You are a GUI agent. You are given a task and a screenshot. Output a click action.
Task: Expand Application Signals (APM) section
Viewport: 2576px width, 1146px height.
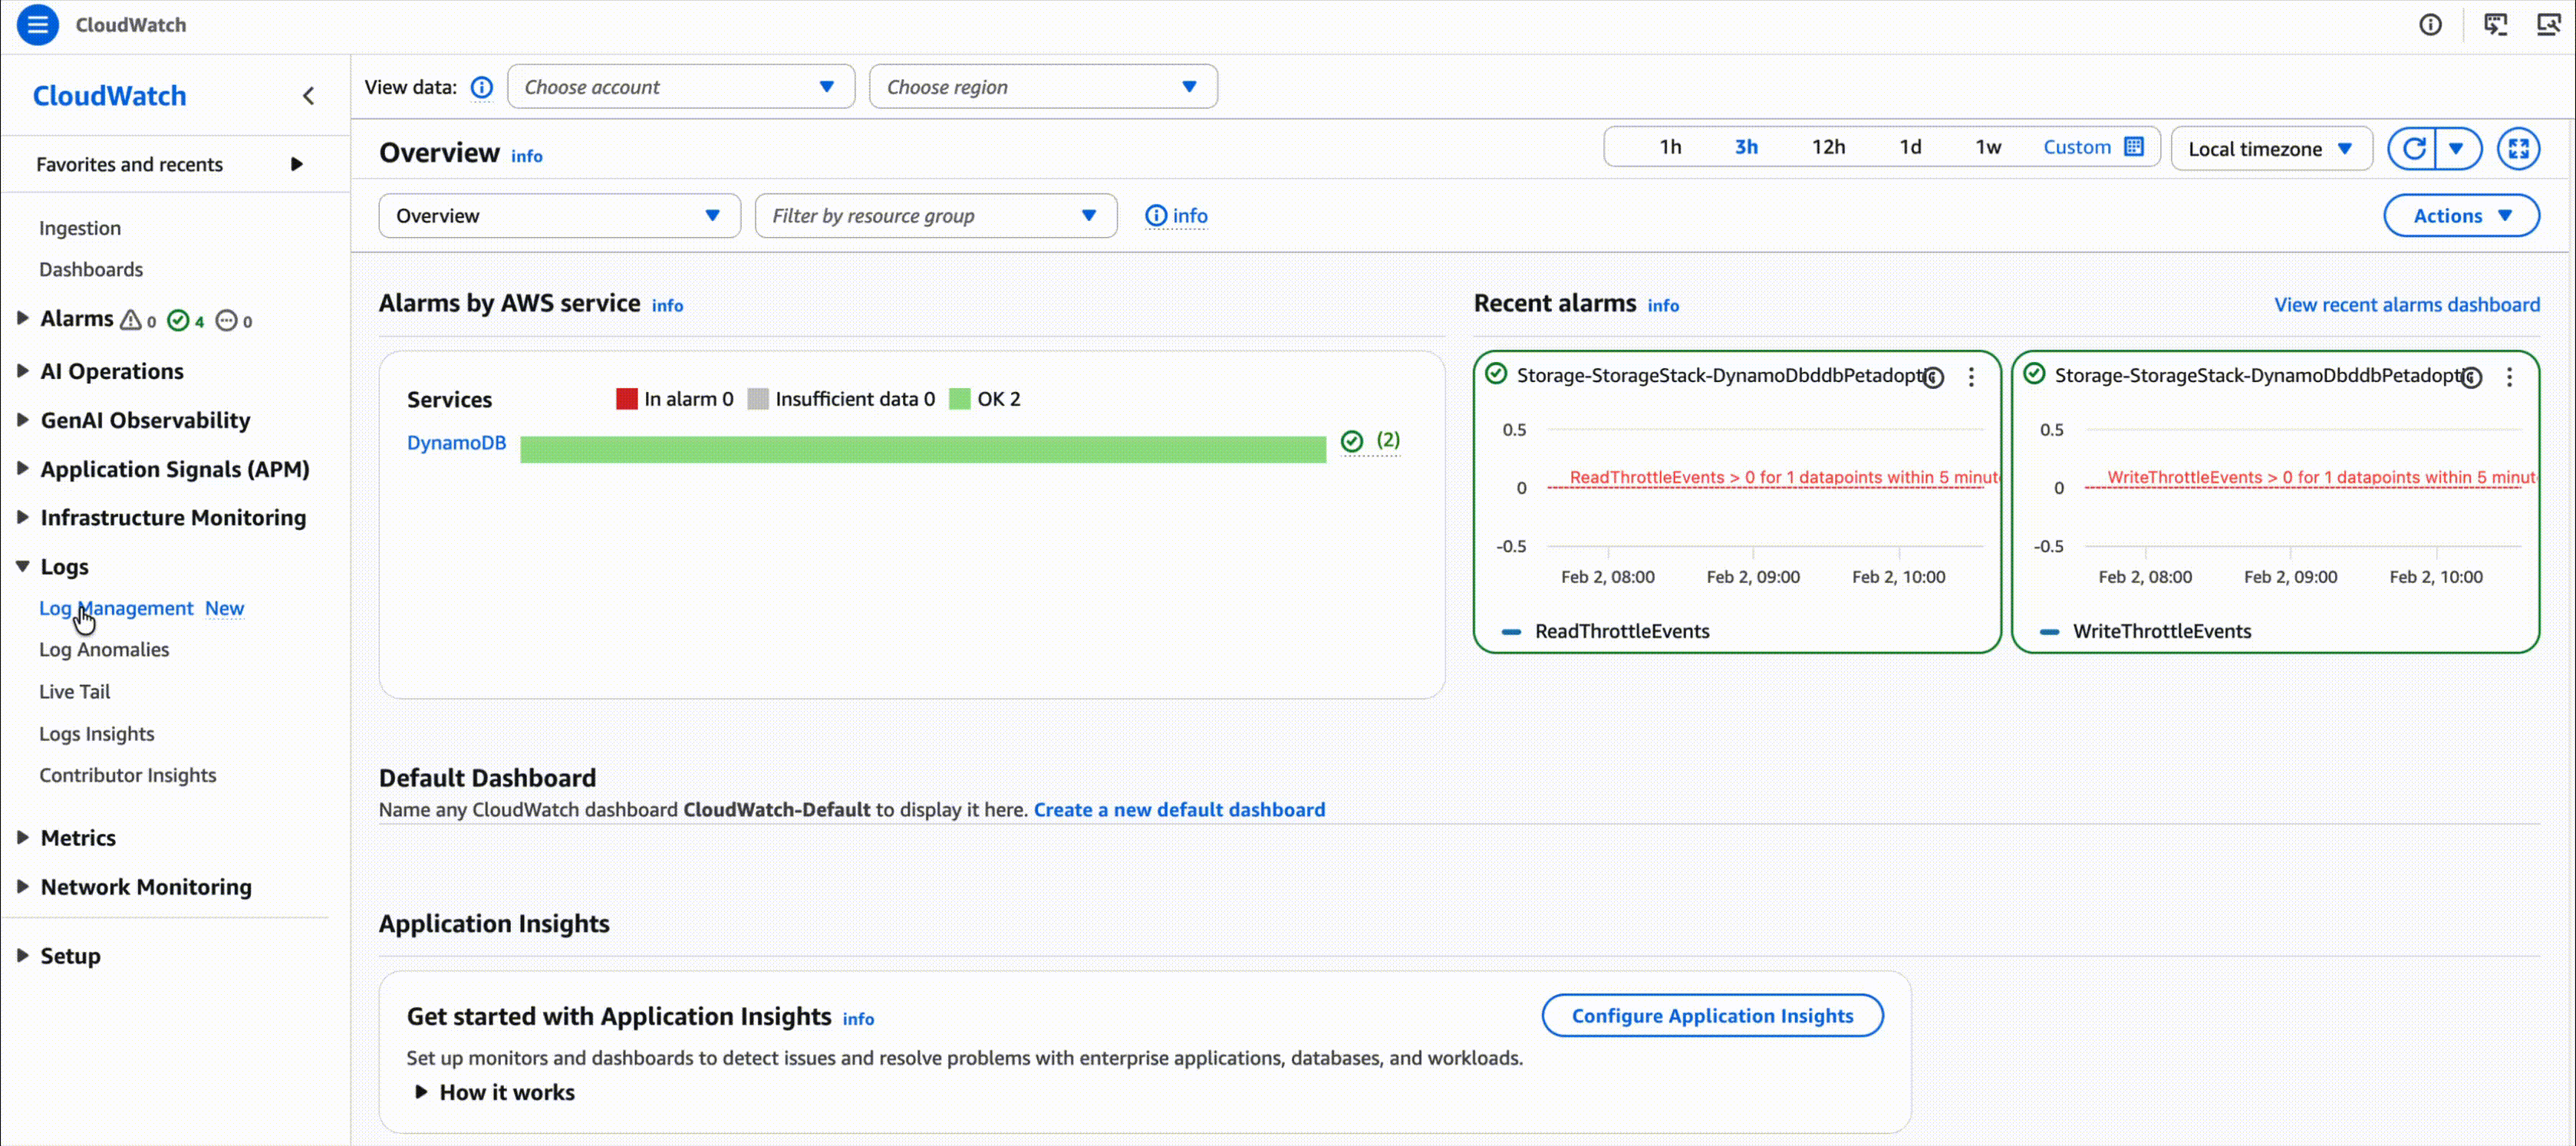22,469
